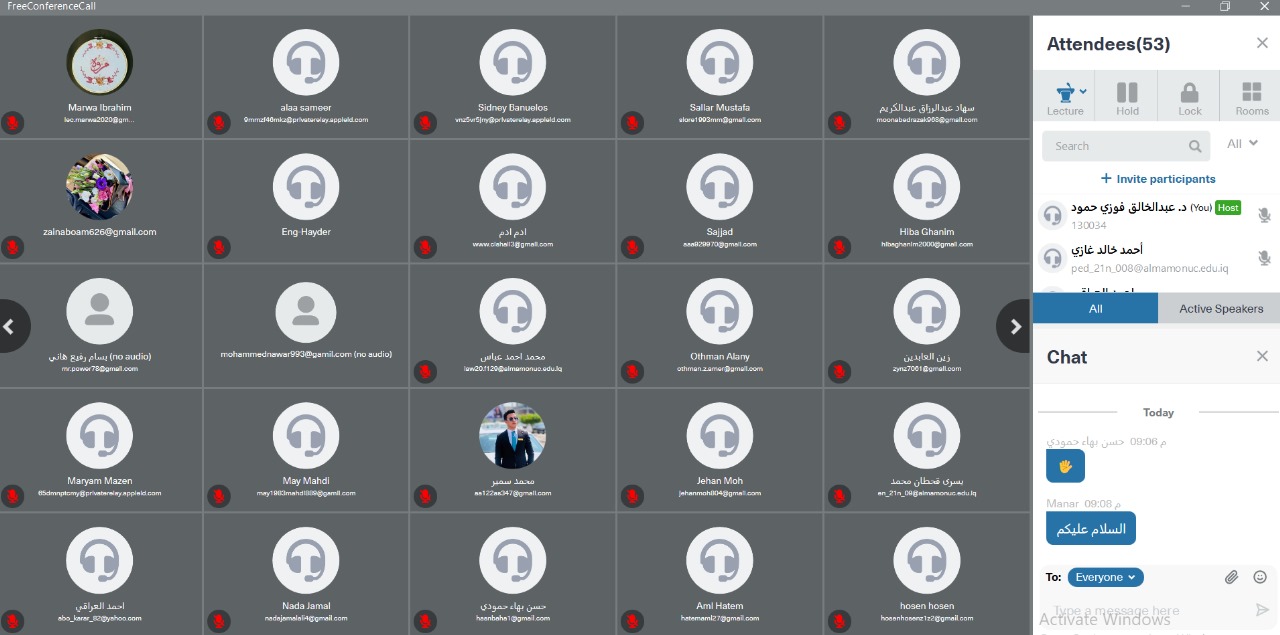
Task: Click the send message arrow icon
Action: tap(1262, 610)
